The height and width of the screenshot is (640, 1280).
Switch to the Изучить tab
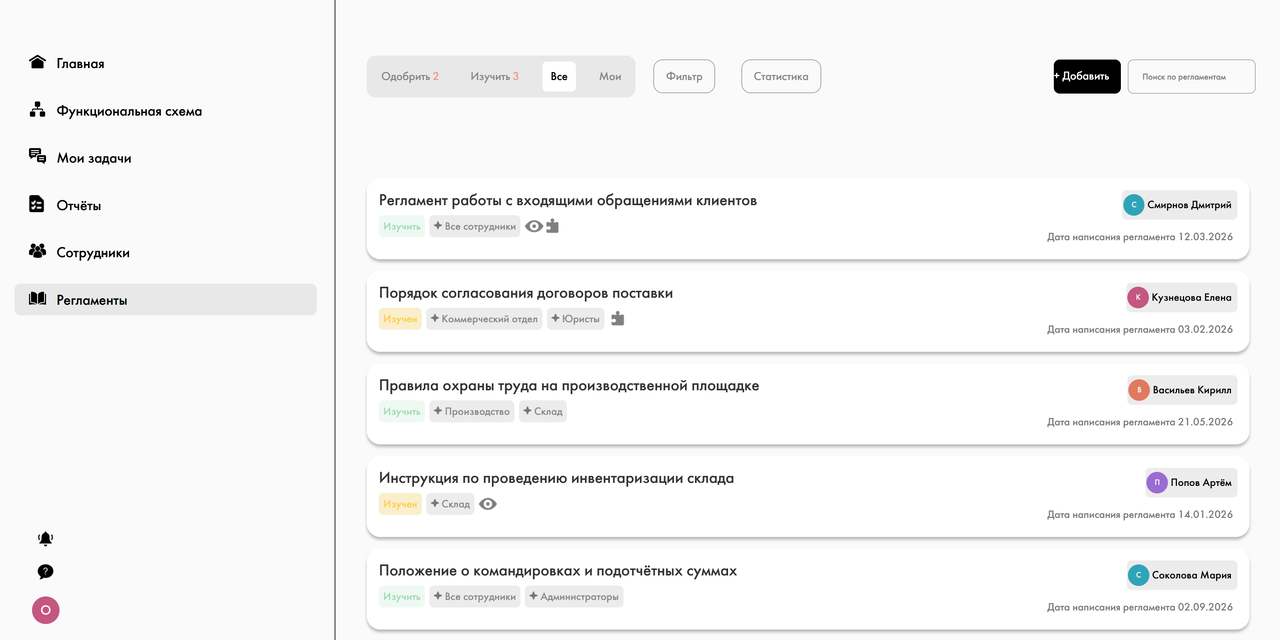[495, 77]
